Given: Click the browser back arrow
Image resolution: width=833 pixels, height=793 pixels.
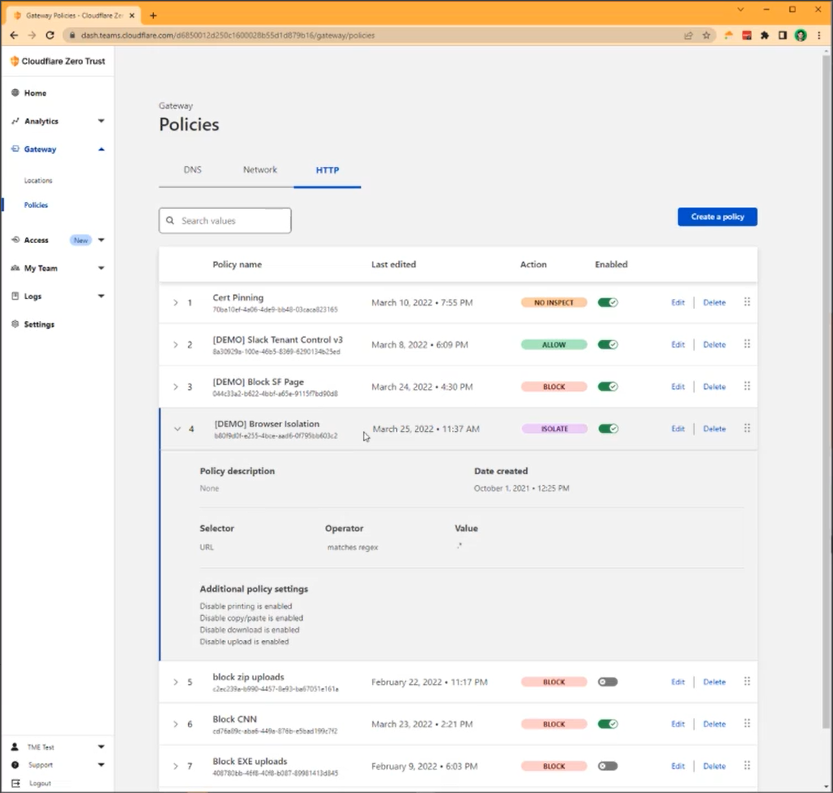Looking at the screenshot, I should pos(14,35).
